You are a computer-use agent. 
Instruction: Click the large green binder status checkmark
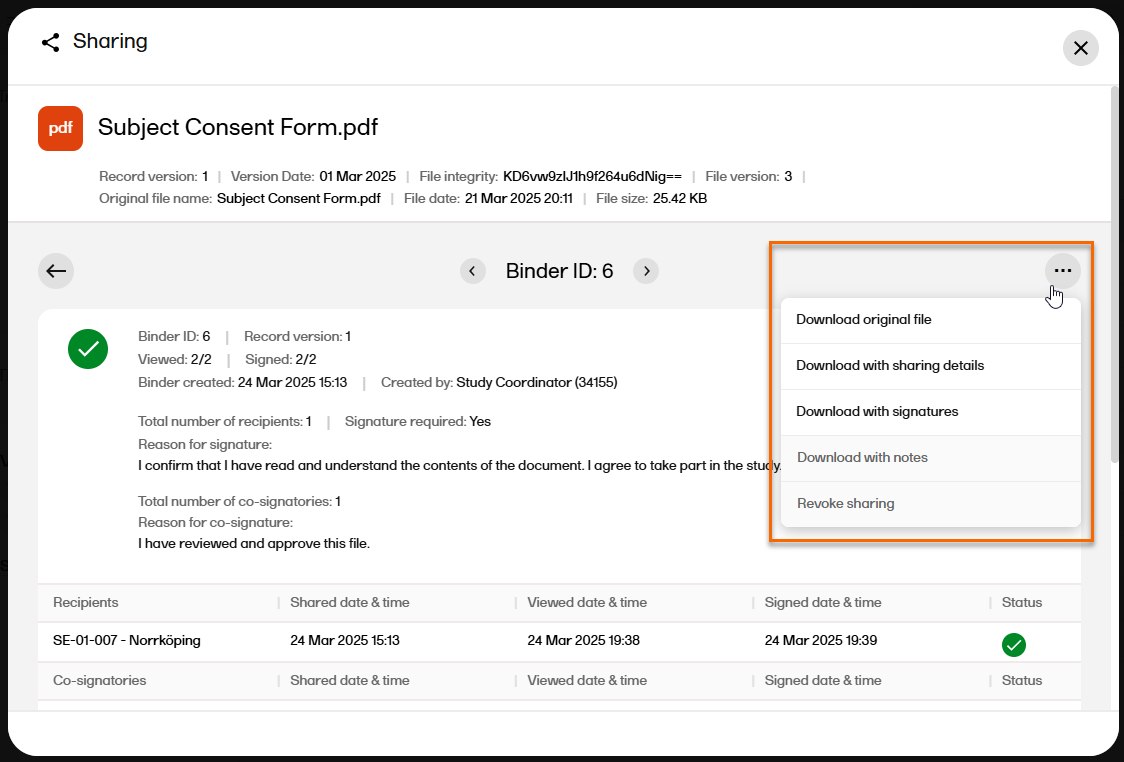88,348
